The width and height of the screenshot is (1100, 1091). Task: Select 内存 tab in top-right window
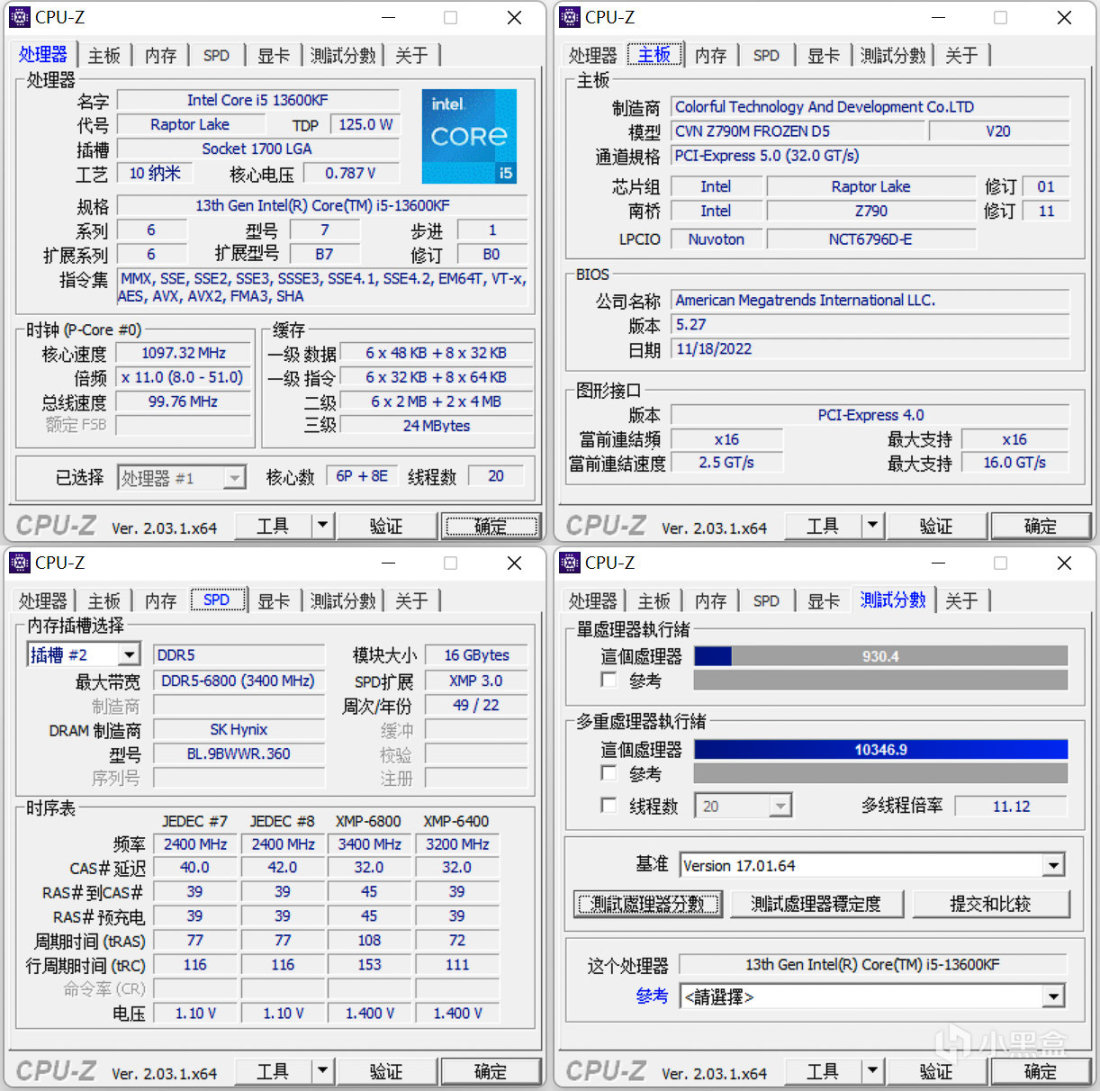[x=711, y=55]
